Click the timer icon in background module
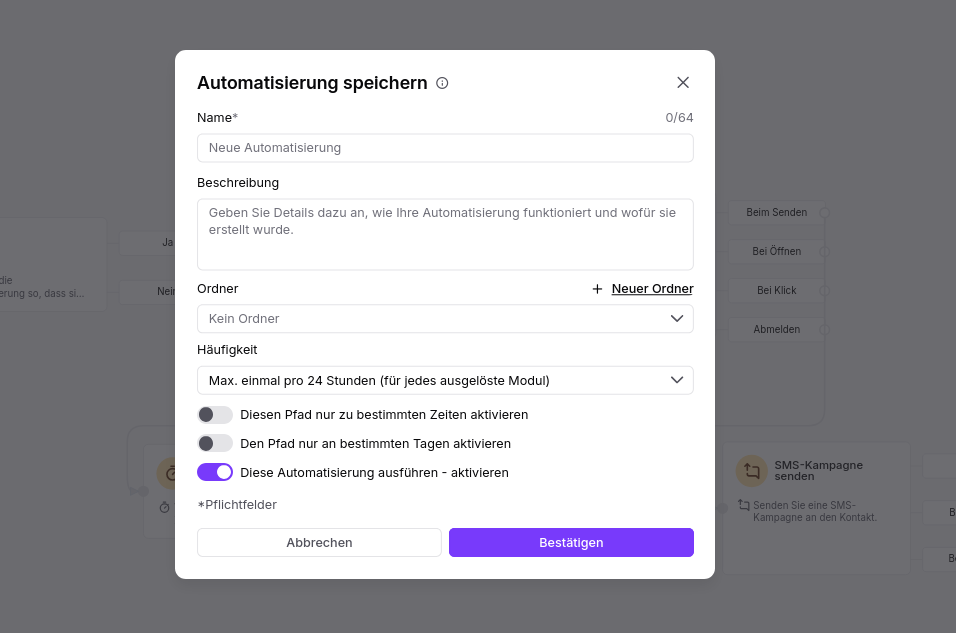 [165, 507]
